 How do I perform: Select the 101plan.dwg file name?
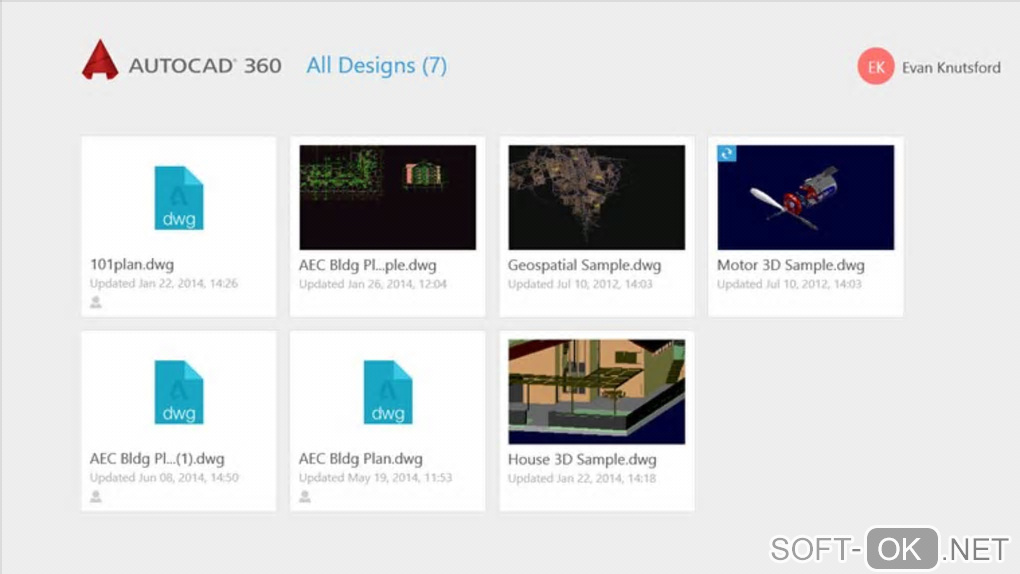click(132, 264)
